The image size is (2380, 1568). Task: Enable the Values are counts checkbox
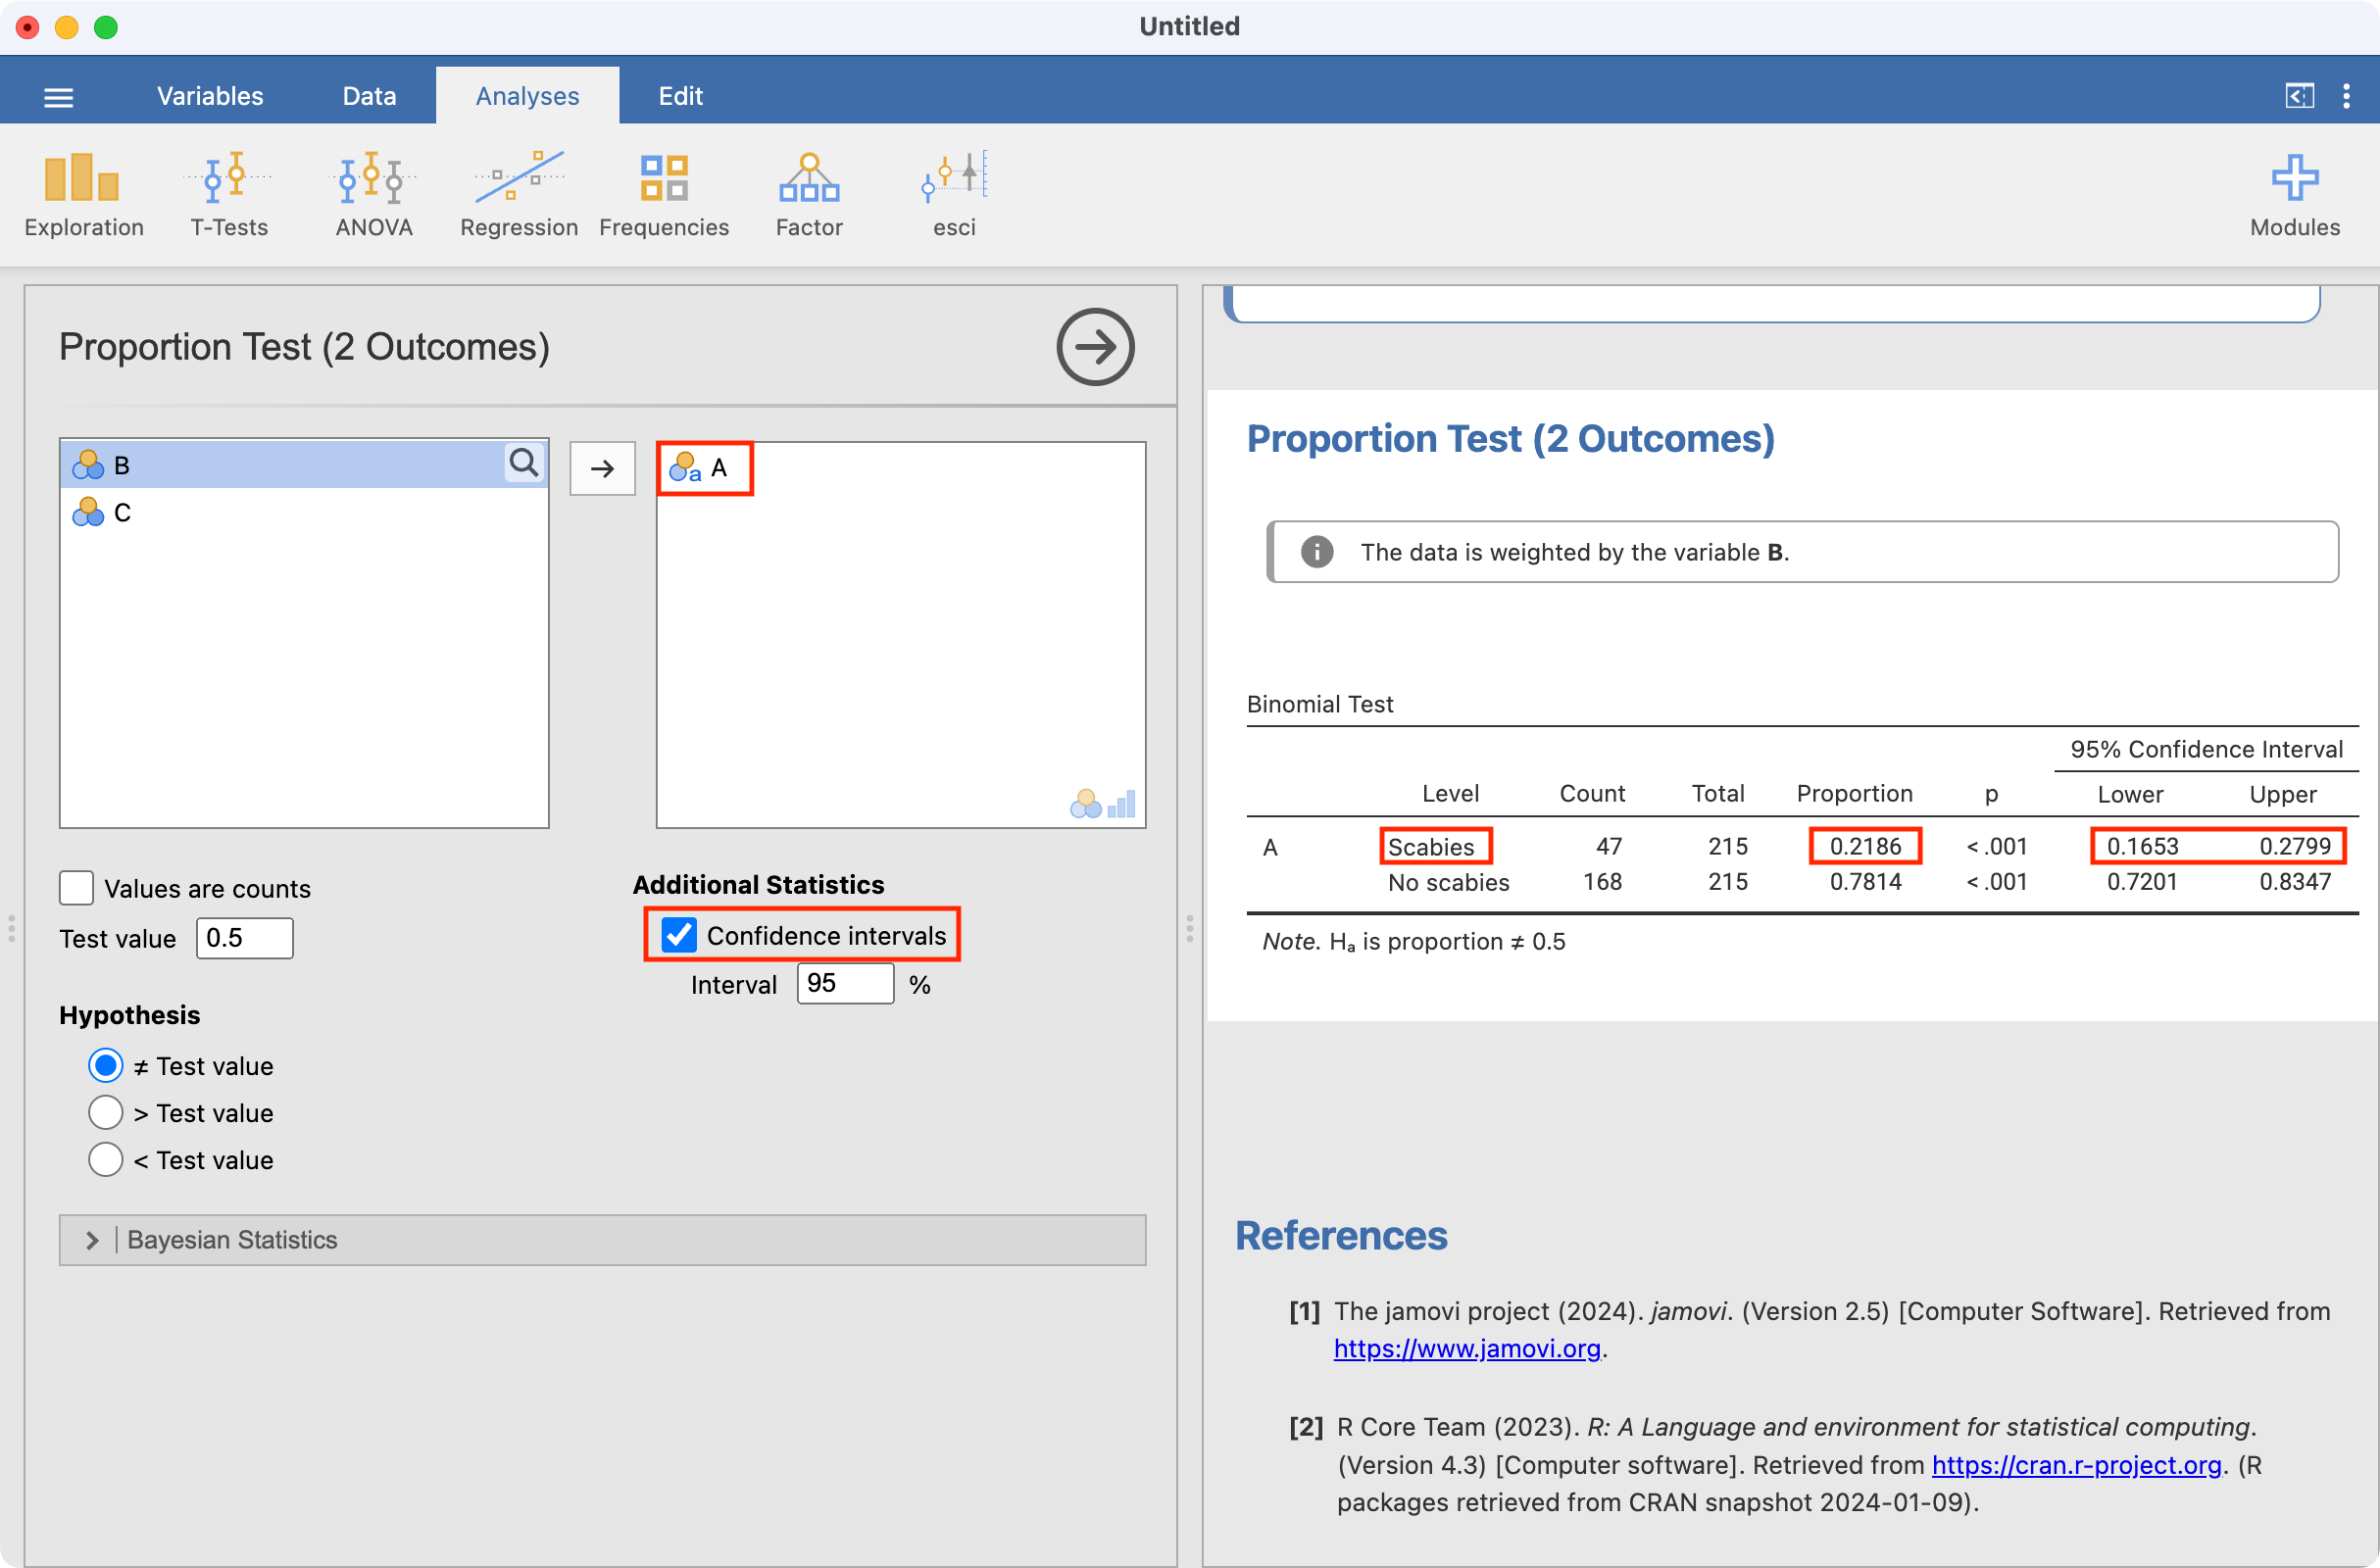point(77,888)
